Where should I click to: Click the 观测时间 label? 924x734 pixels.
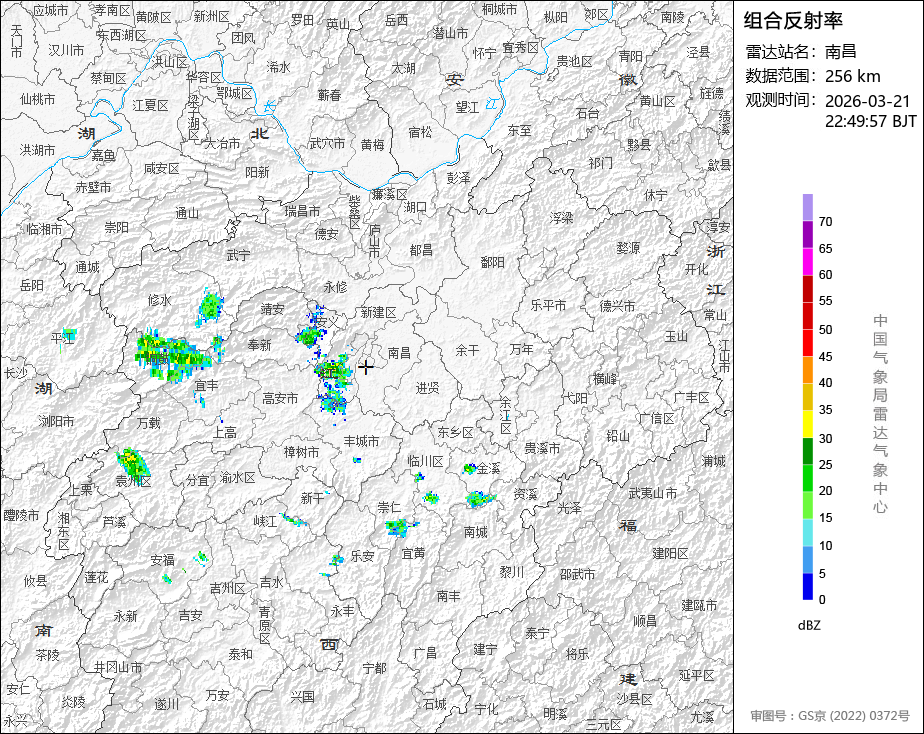tap(781, 100)
